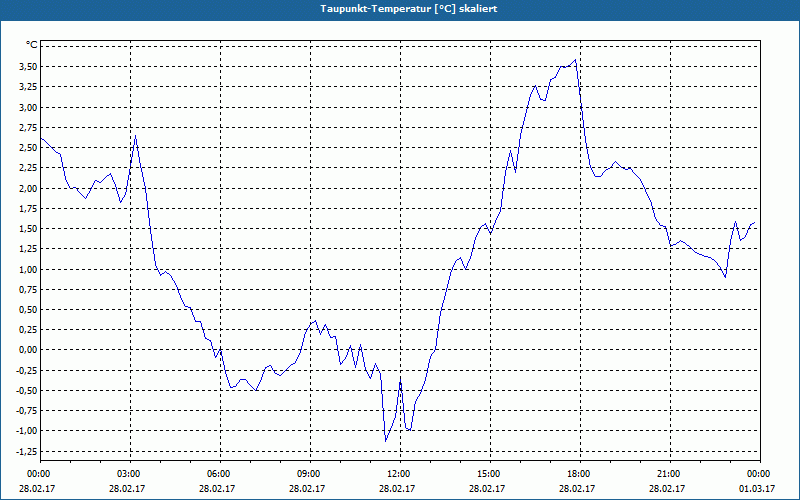Image resolution: width=800 pixels, height=500 pixels.
Task: Select the 2,00 y-axis value
Action: pos(28,189)
